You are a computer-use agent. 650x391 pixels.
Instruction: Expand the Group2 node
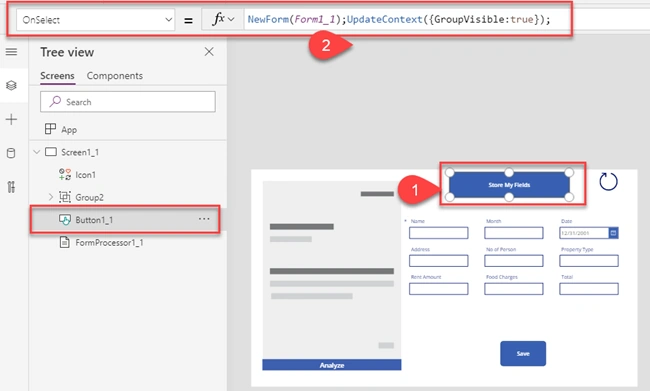point(51,197)
